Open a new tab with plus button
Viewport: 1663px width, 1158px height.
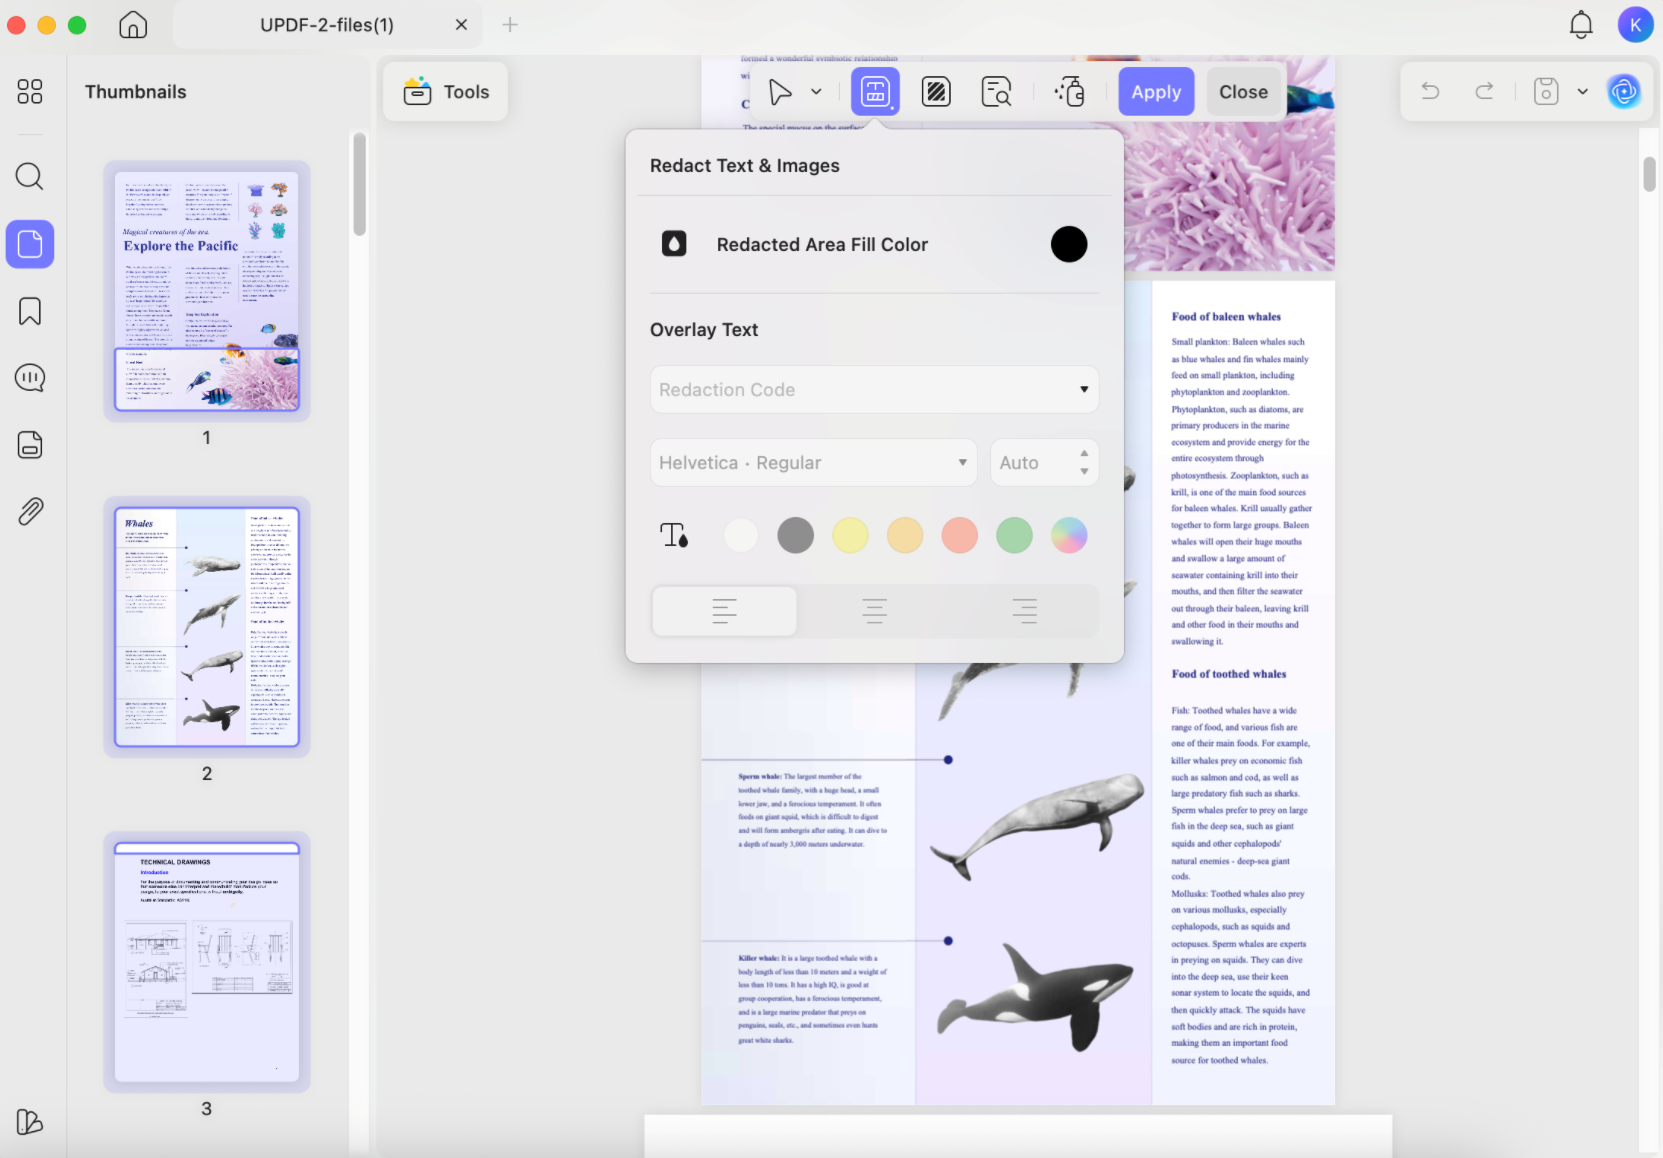(510, 25)
